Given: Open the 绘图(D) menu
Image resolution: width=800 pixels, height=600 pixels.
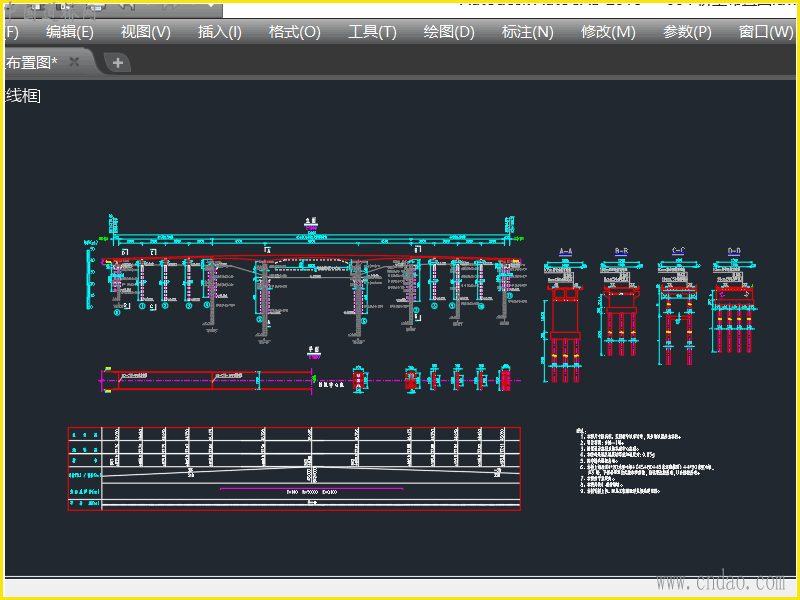Looking at the screenshot, I should pos(449,32).
